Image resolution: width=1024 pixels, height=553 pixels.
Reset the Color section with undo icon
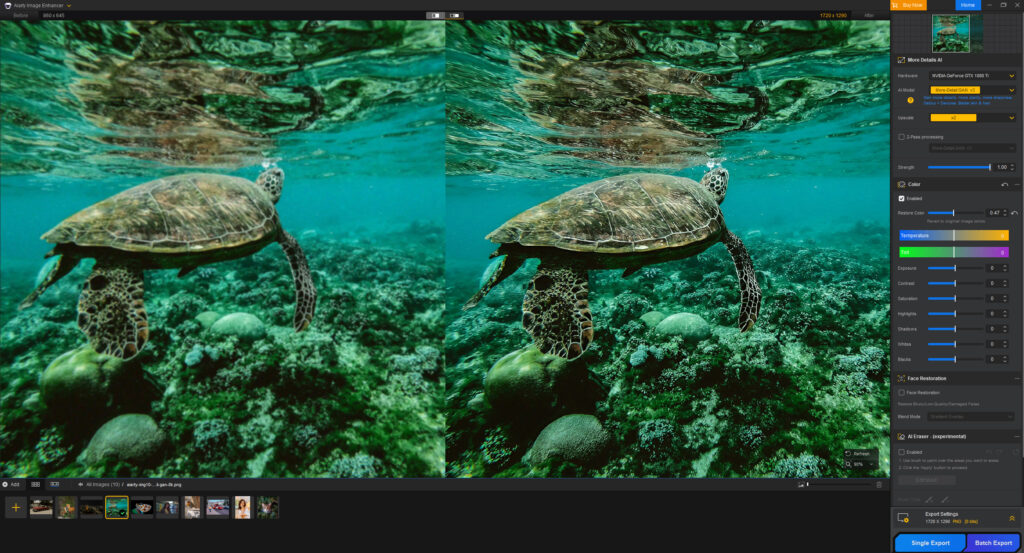[1004, 185]
